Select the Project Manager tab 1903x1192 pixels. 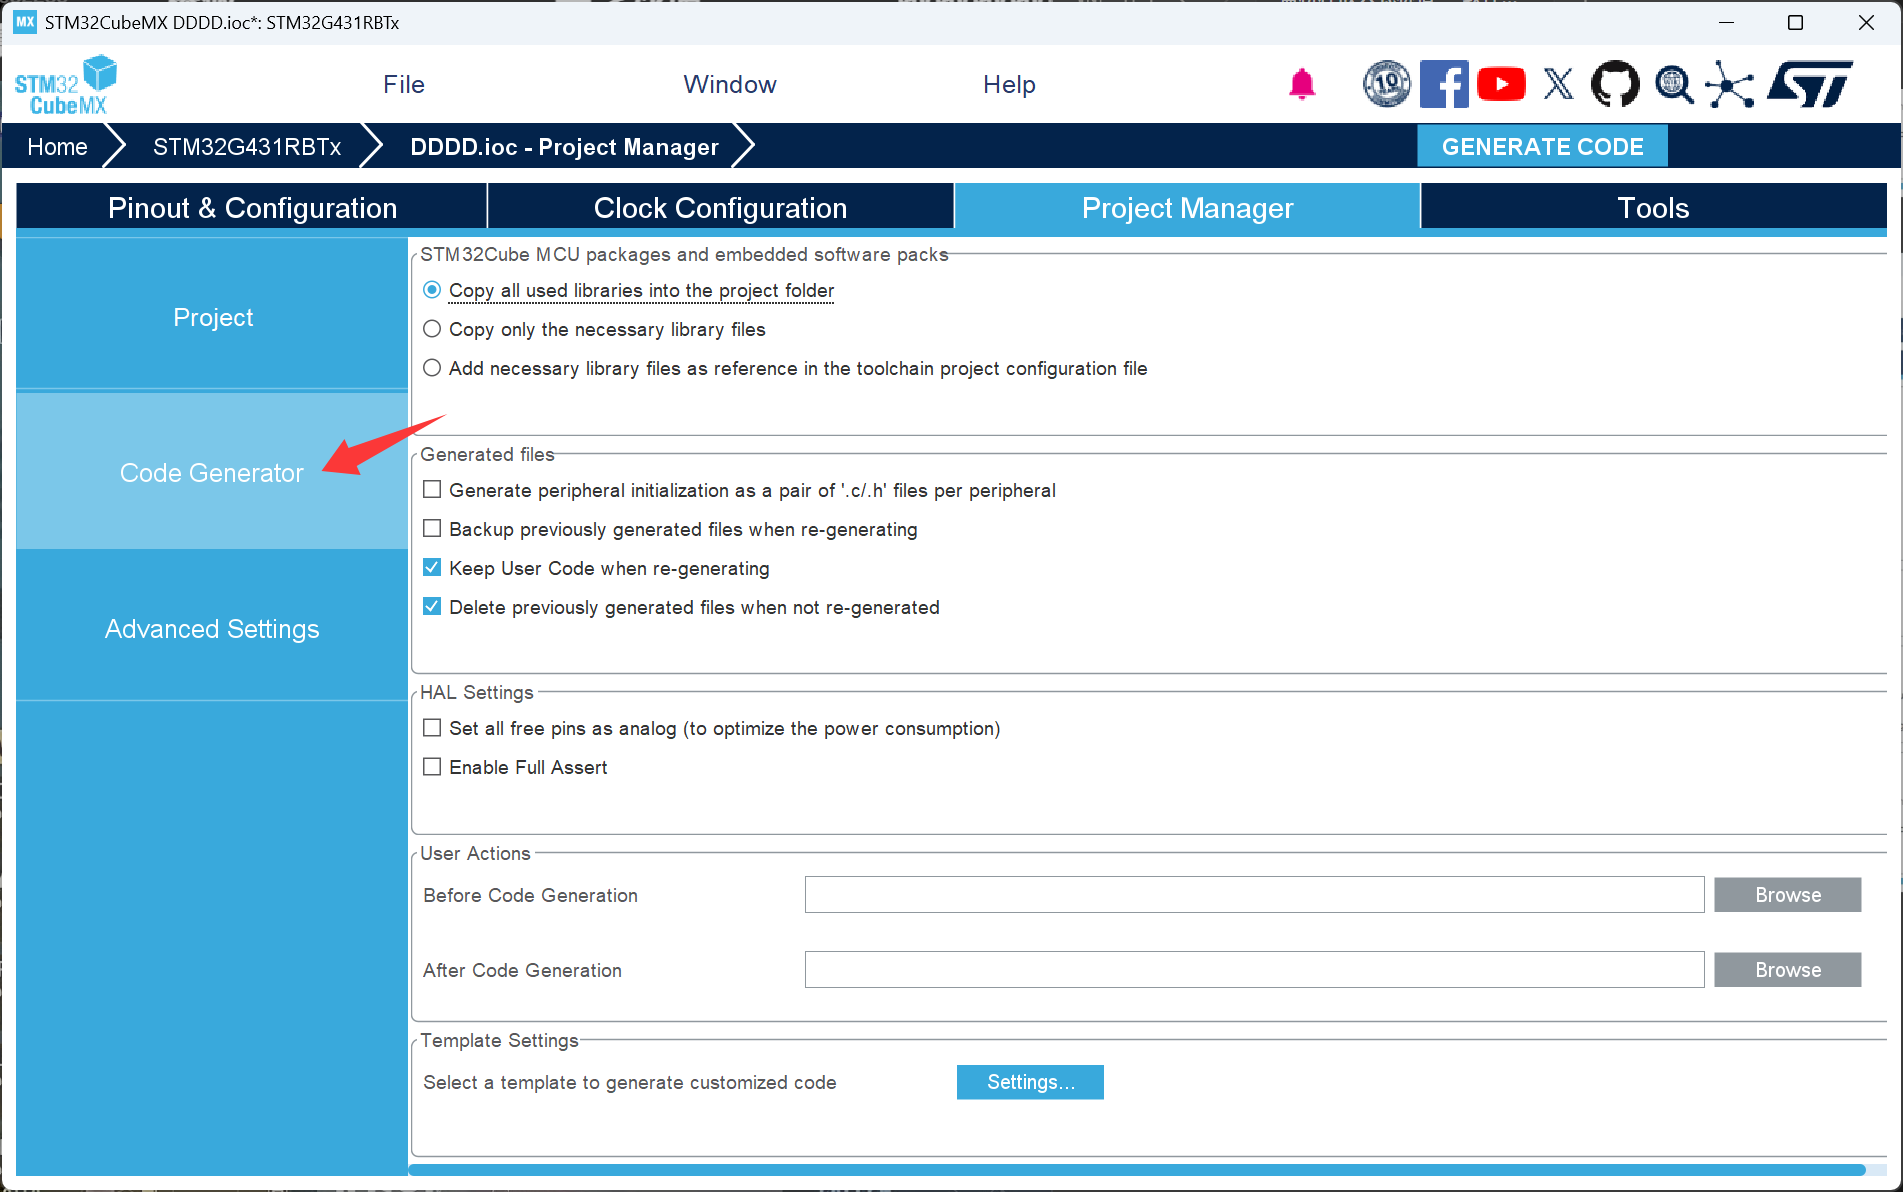tap(1187, 208)
